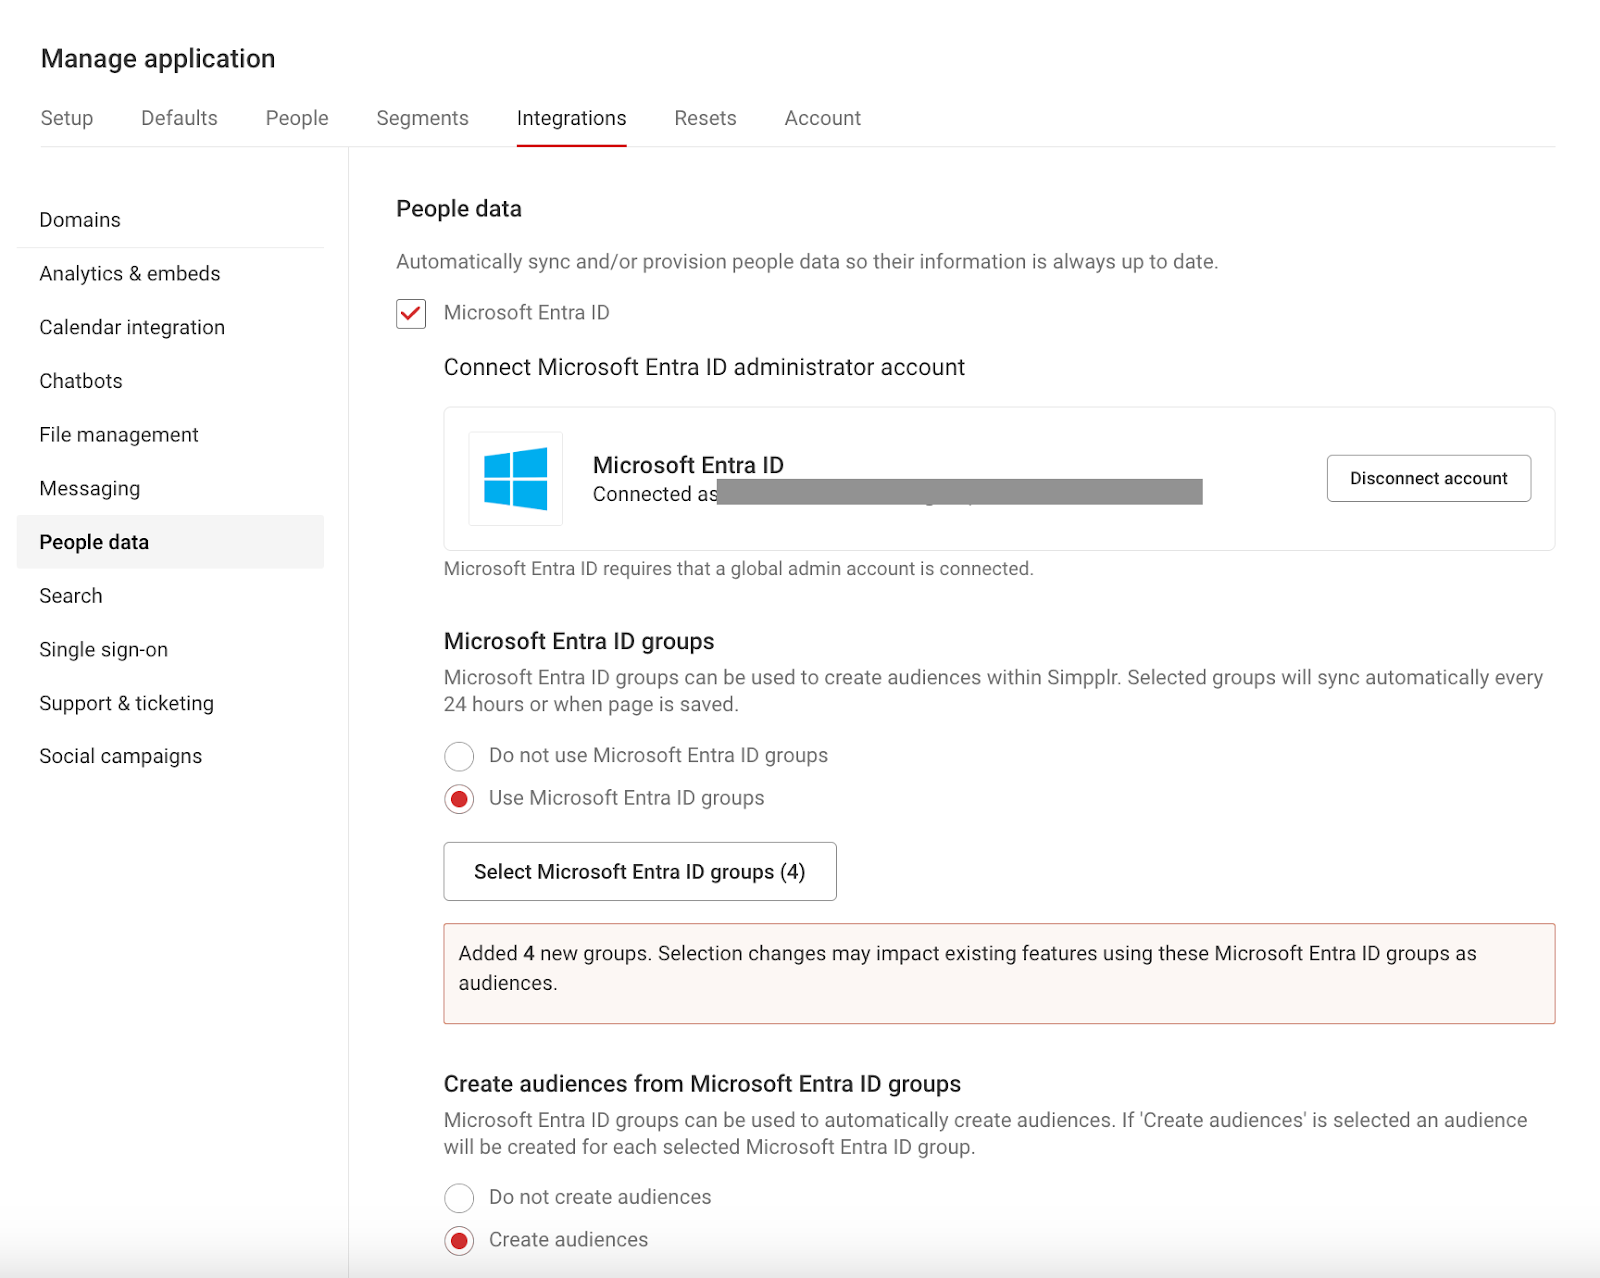Open Select Microsoft Entra ID groups (4)

pyautogui.click(x=640, y=872)
